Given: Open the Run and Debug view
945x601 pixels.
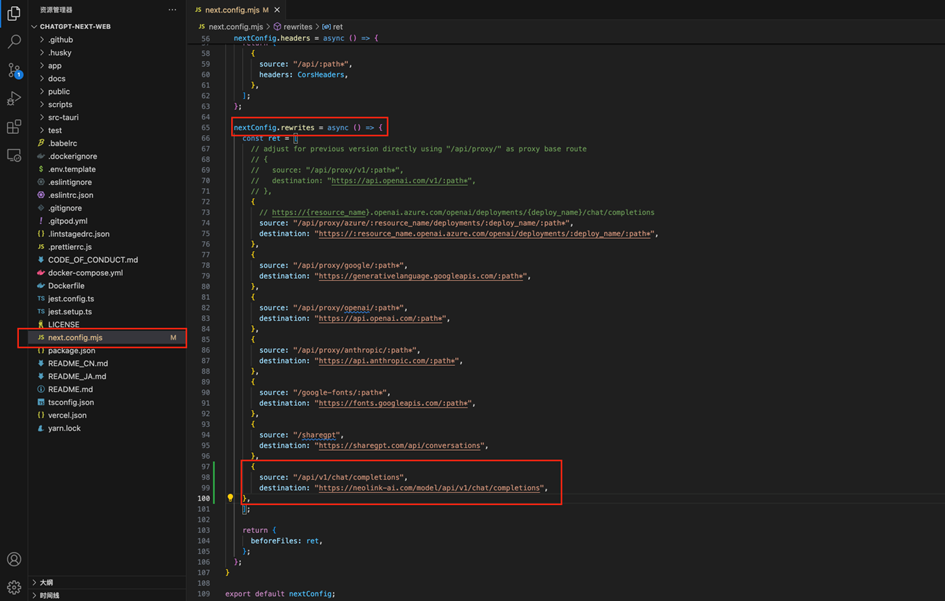Looking at the screenshot, I should tap(14, 98).
